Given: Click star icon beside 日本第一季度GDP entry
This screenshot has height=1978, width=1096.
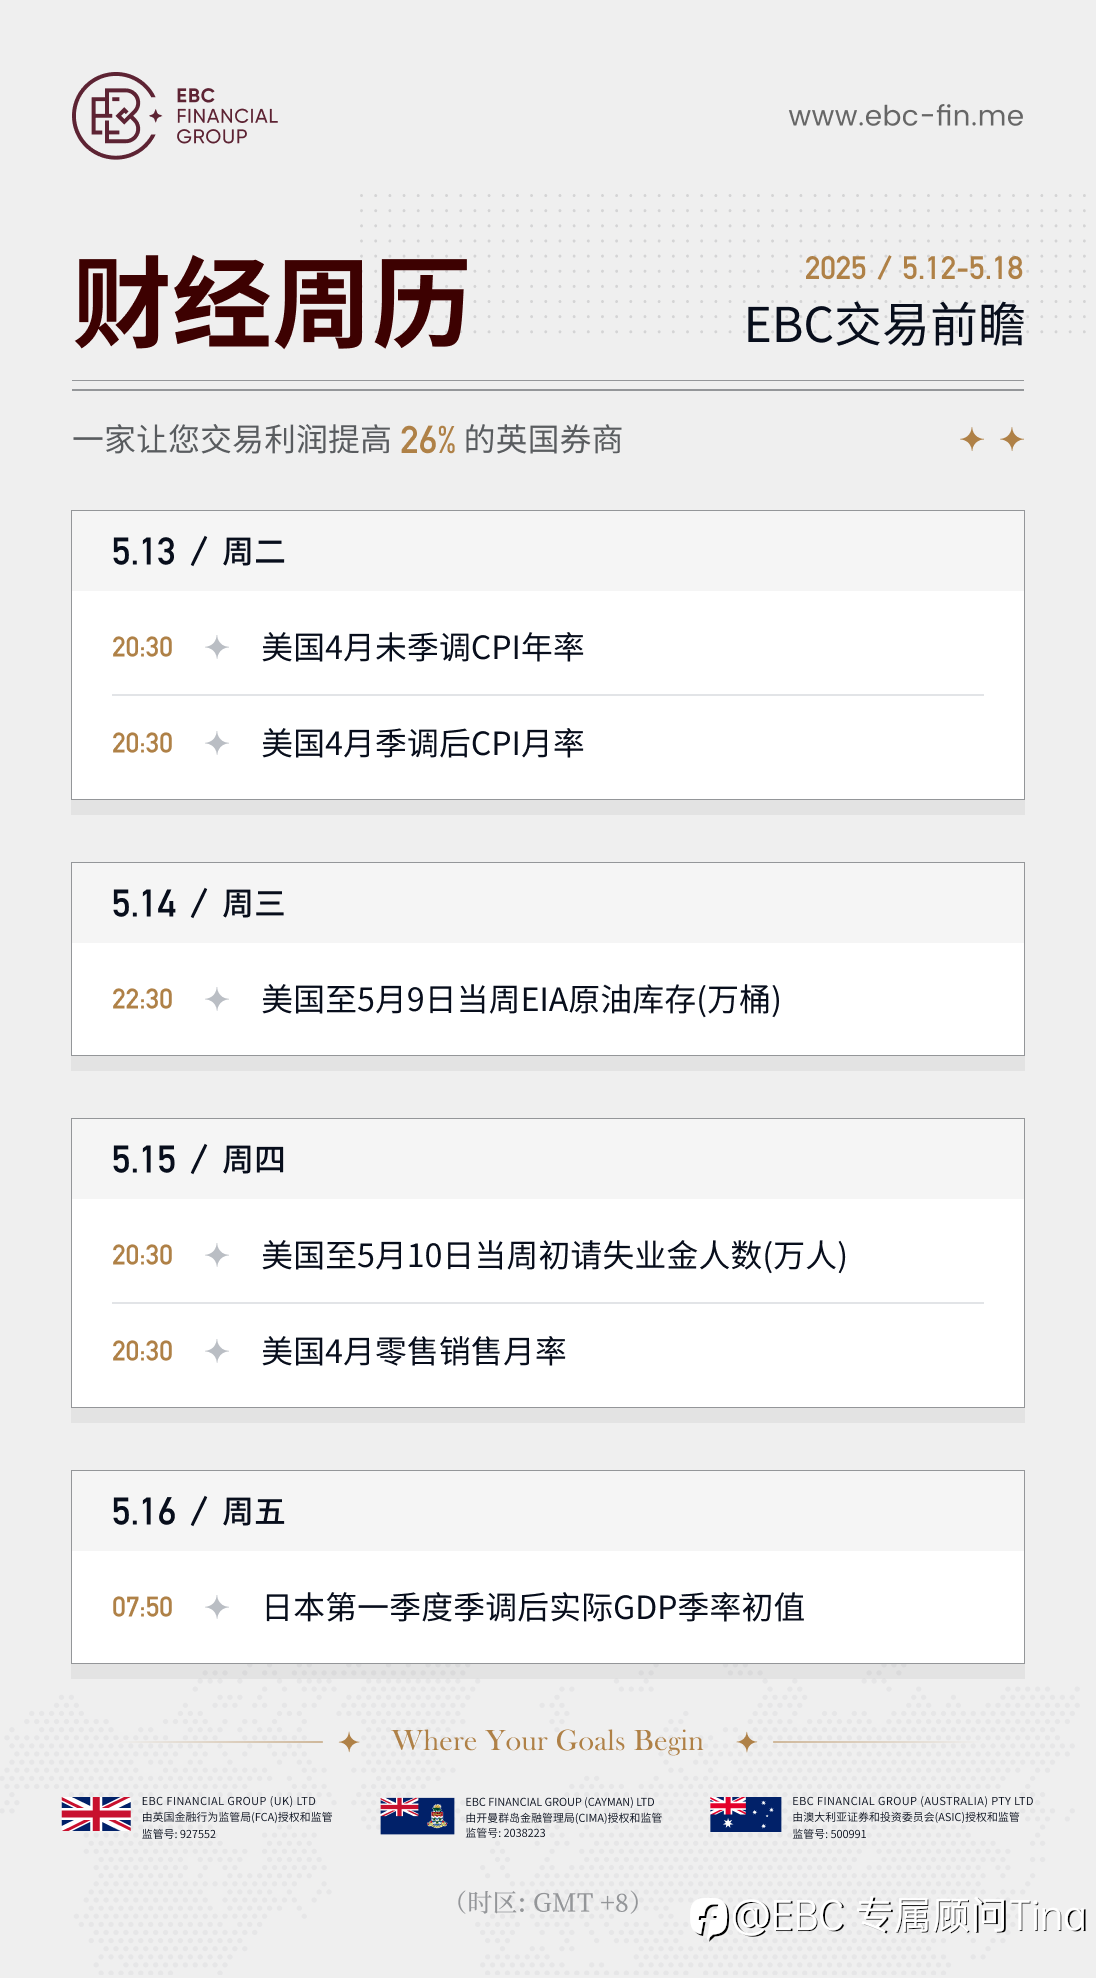Looking at the screenshot, I should (x=217, y=1607).
